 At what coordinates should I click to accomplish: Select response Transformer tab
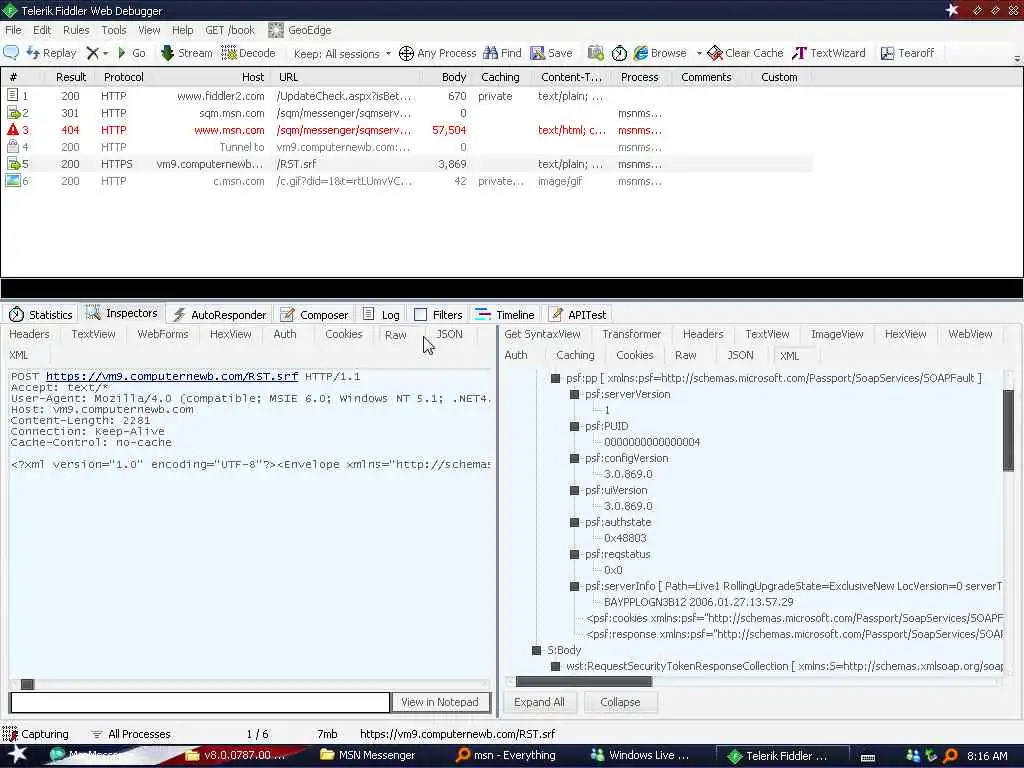coord(632,334)
